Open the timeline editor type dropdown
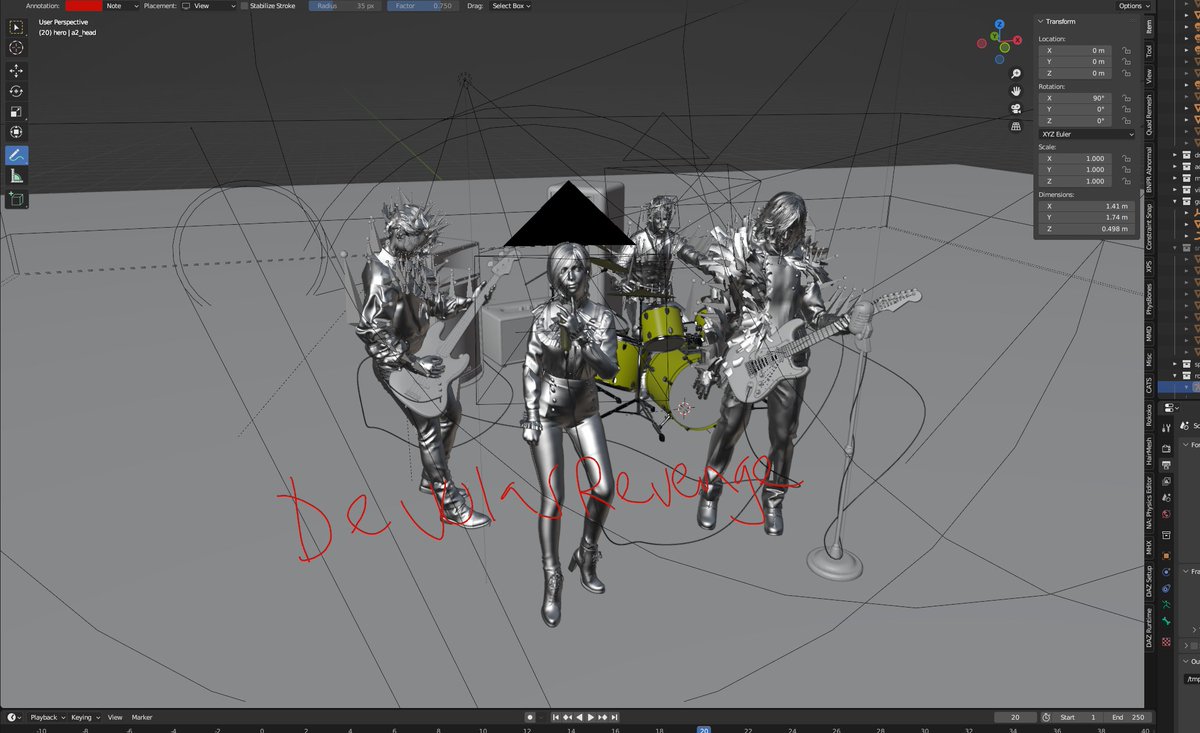This screenshot has width=1200, height=733. (x=14, y=717)
